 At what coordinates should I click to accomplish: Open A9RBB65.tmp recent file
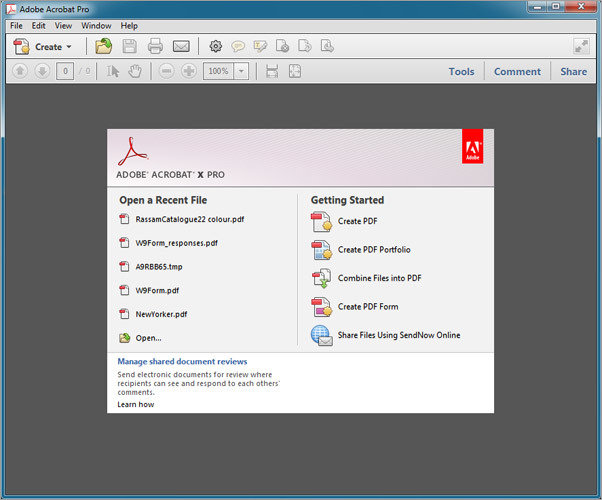[159, 267]
